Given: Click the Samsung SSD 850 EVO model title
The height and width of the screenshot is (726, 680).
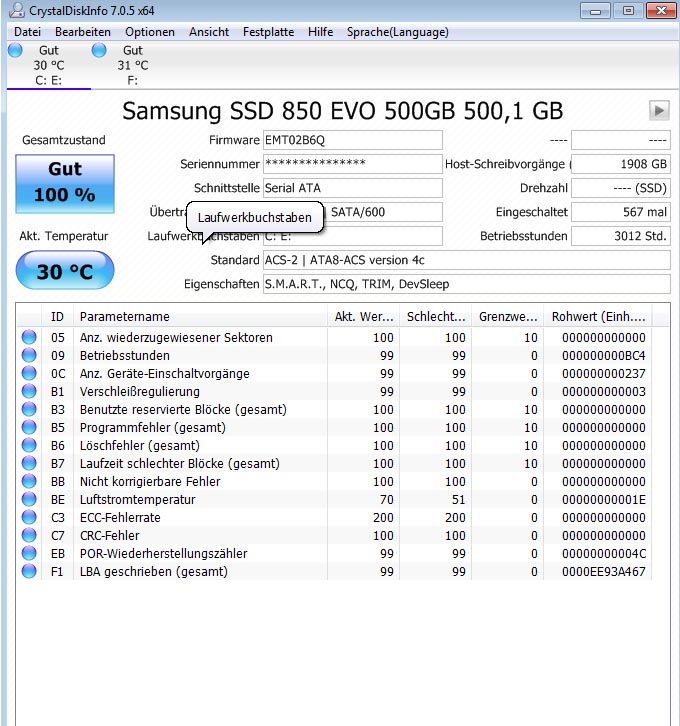Looking at the screenshot, I should coord(343,111).
